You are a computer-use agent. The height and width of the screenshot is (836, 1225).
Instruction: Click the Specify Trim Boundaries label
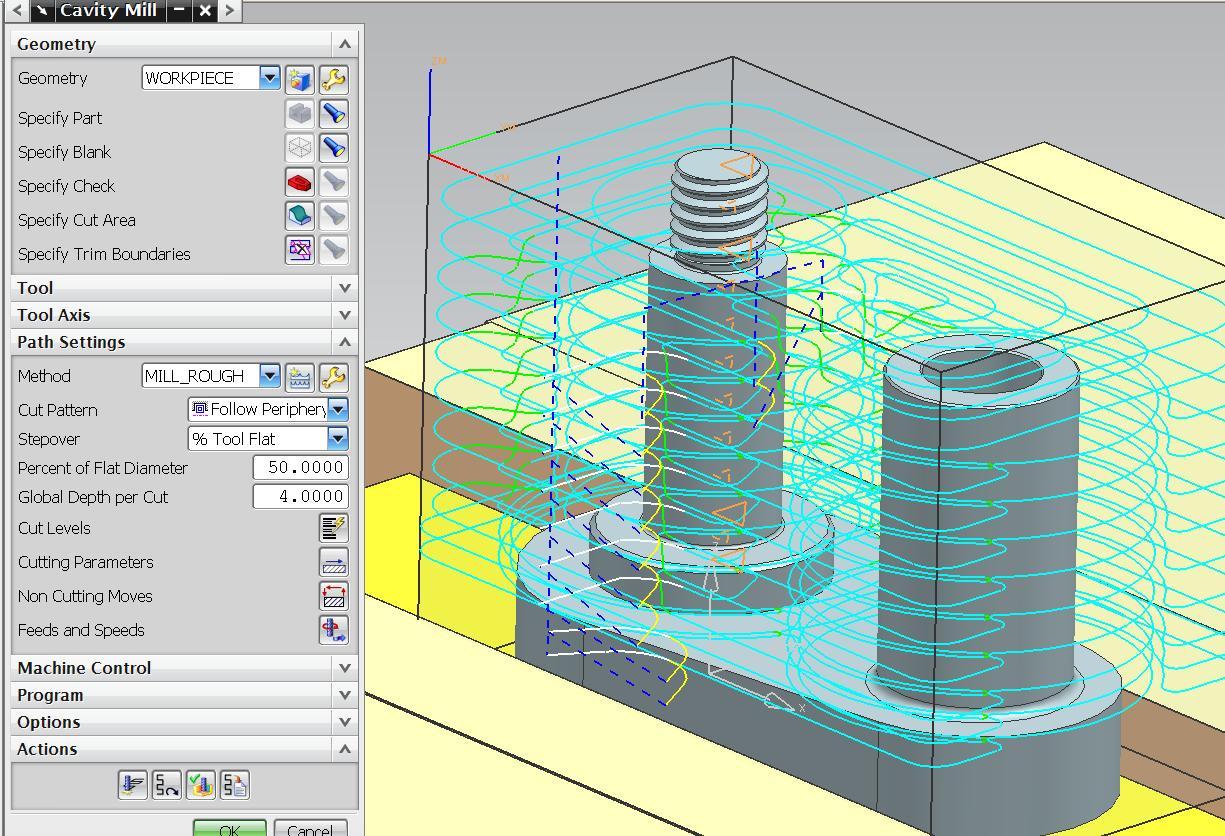click(x=104, y=254)
